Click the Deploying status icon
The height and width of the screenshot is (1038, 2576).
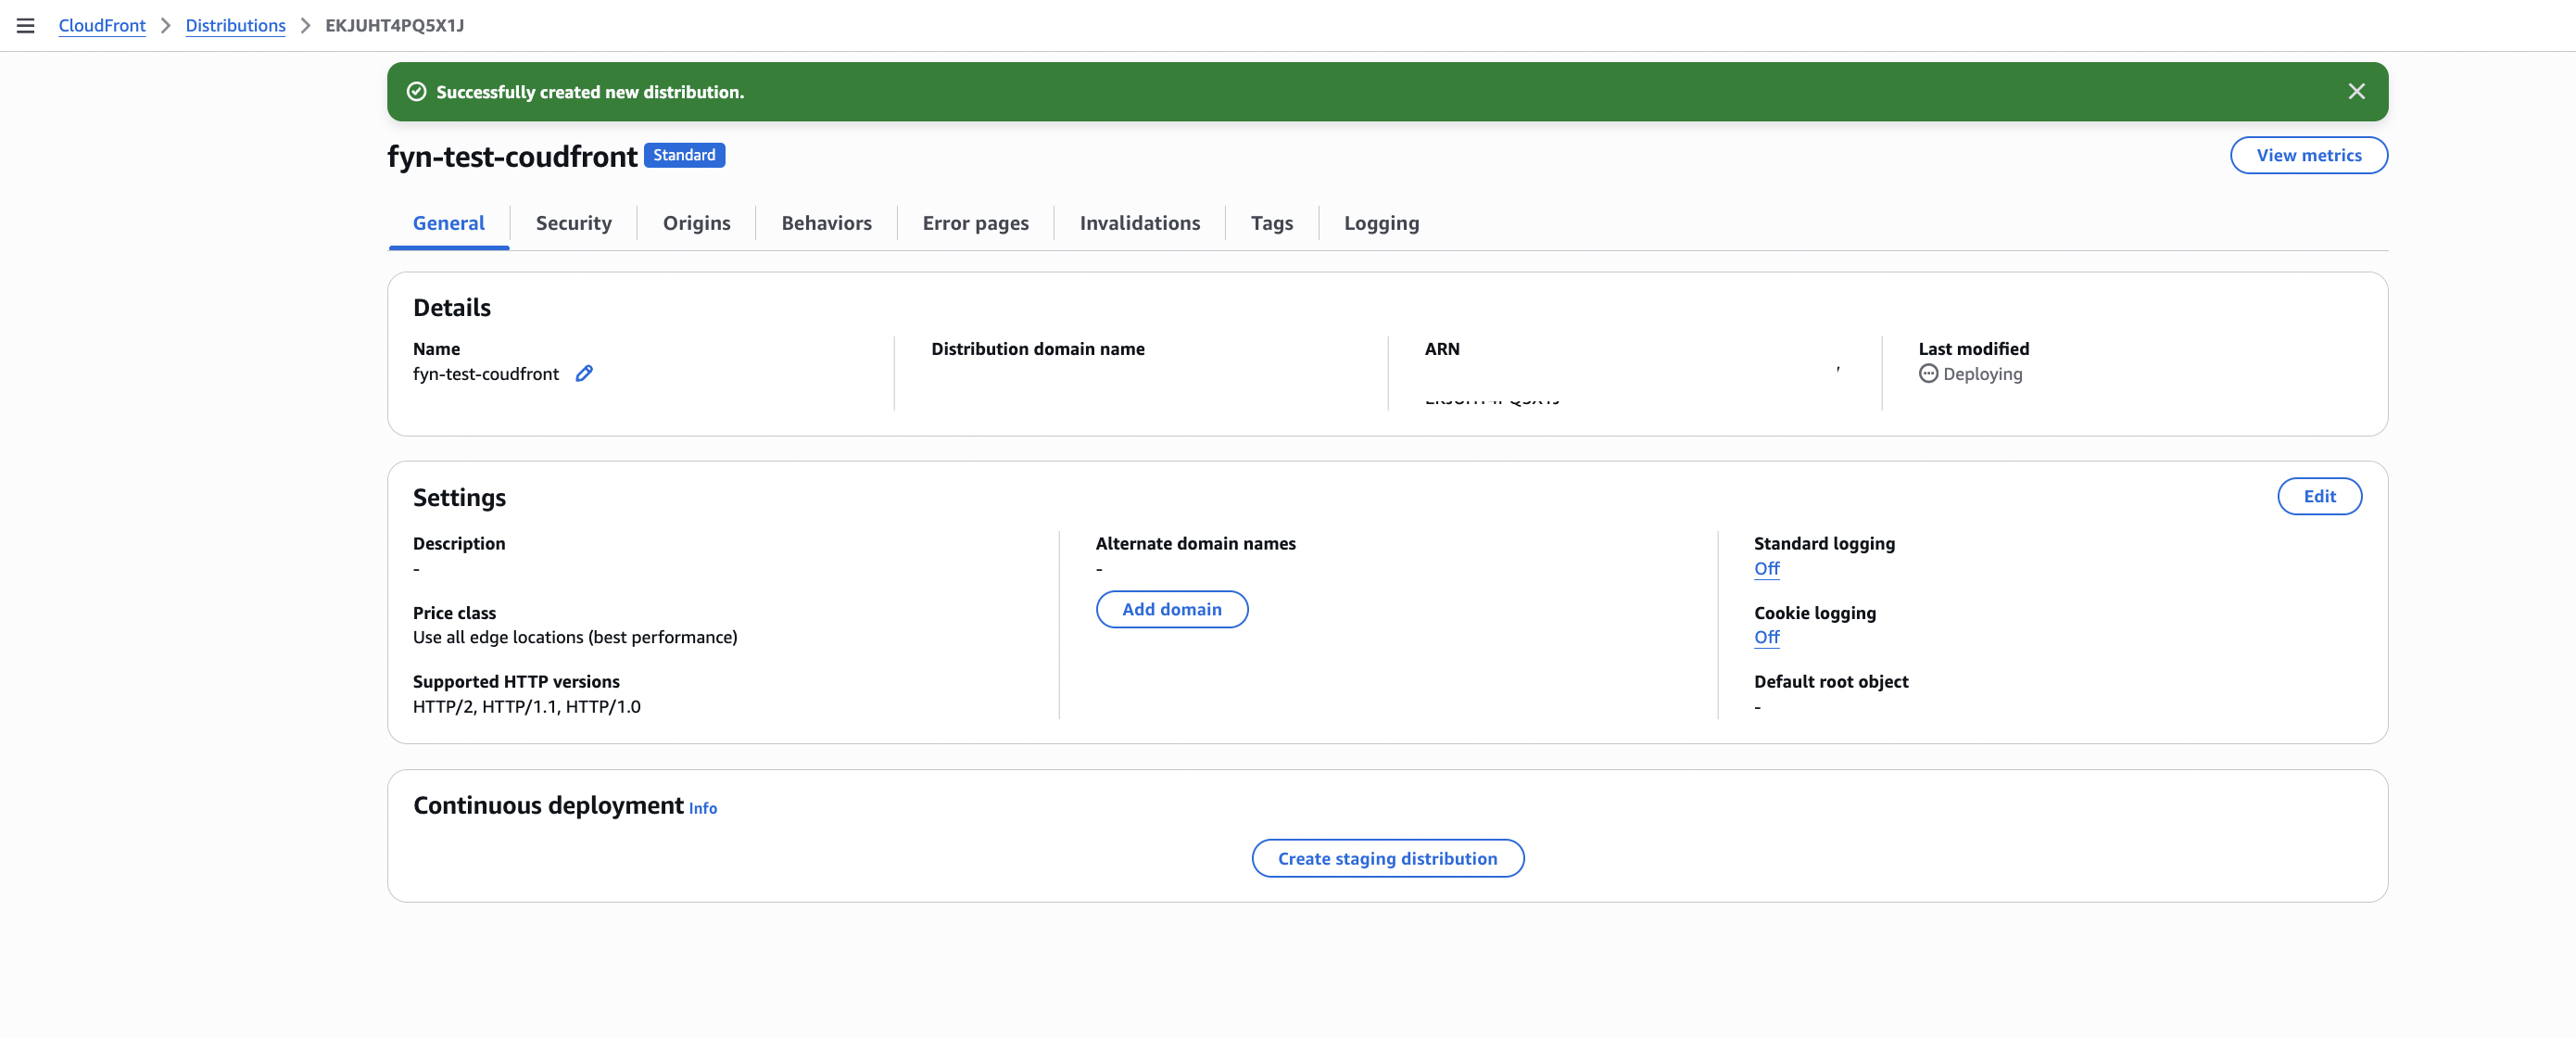click(x=1927, y=373)
